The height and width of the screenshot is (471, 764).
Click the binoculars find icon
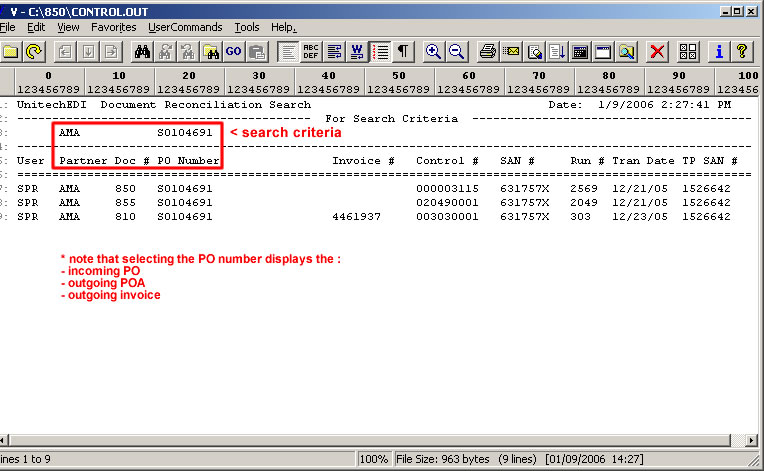pos(142,51)
